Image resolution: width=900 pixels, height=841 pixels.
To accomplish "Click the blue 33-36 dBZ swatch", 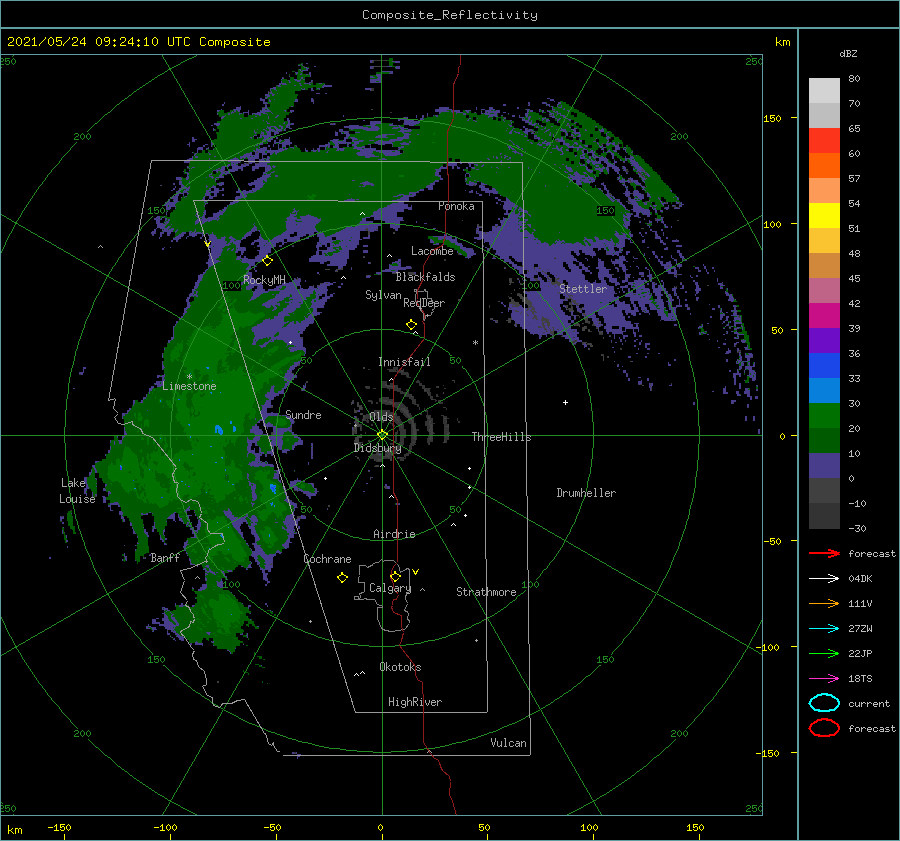I will 824,366.
